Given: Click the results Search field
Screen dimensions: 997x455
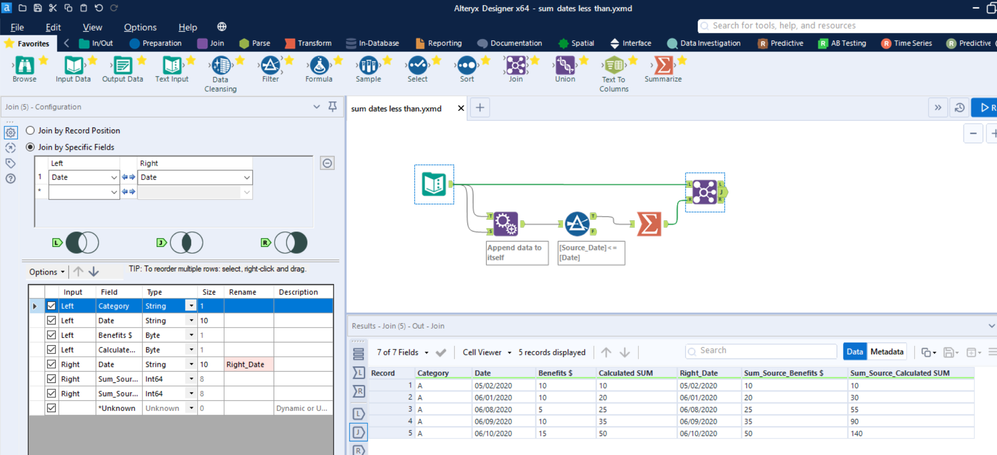Looking at the screenshot, I should pyautogui.click(x=761, y=351).
